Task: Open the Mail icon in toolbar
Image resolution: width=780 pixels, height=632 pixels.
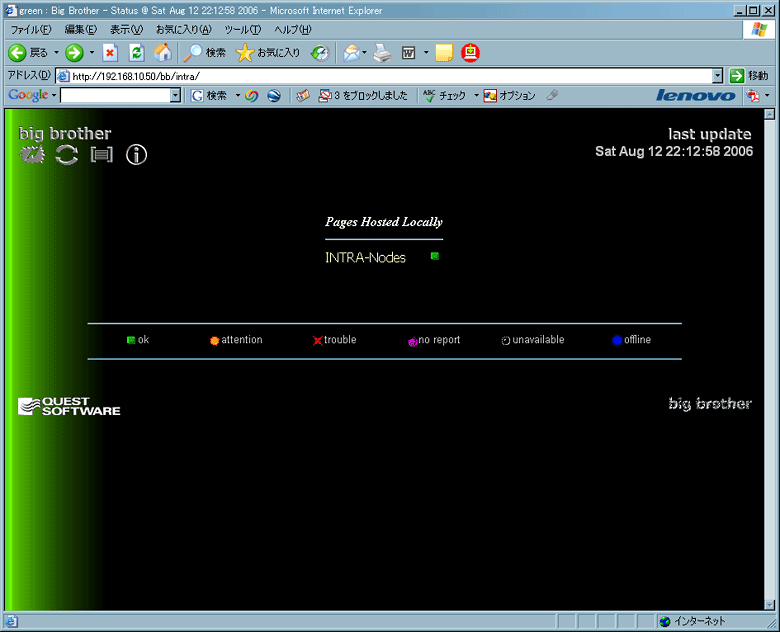Action: (350, 52)
